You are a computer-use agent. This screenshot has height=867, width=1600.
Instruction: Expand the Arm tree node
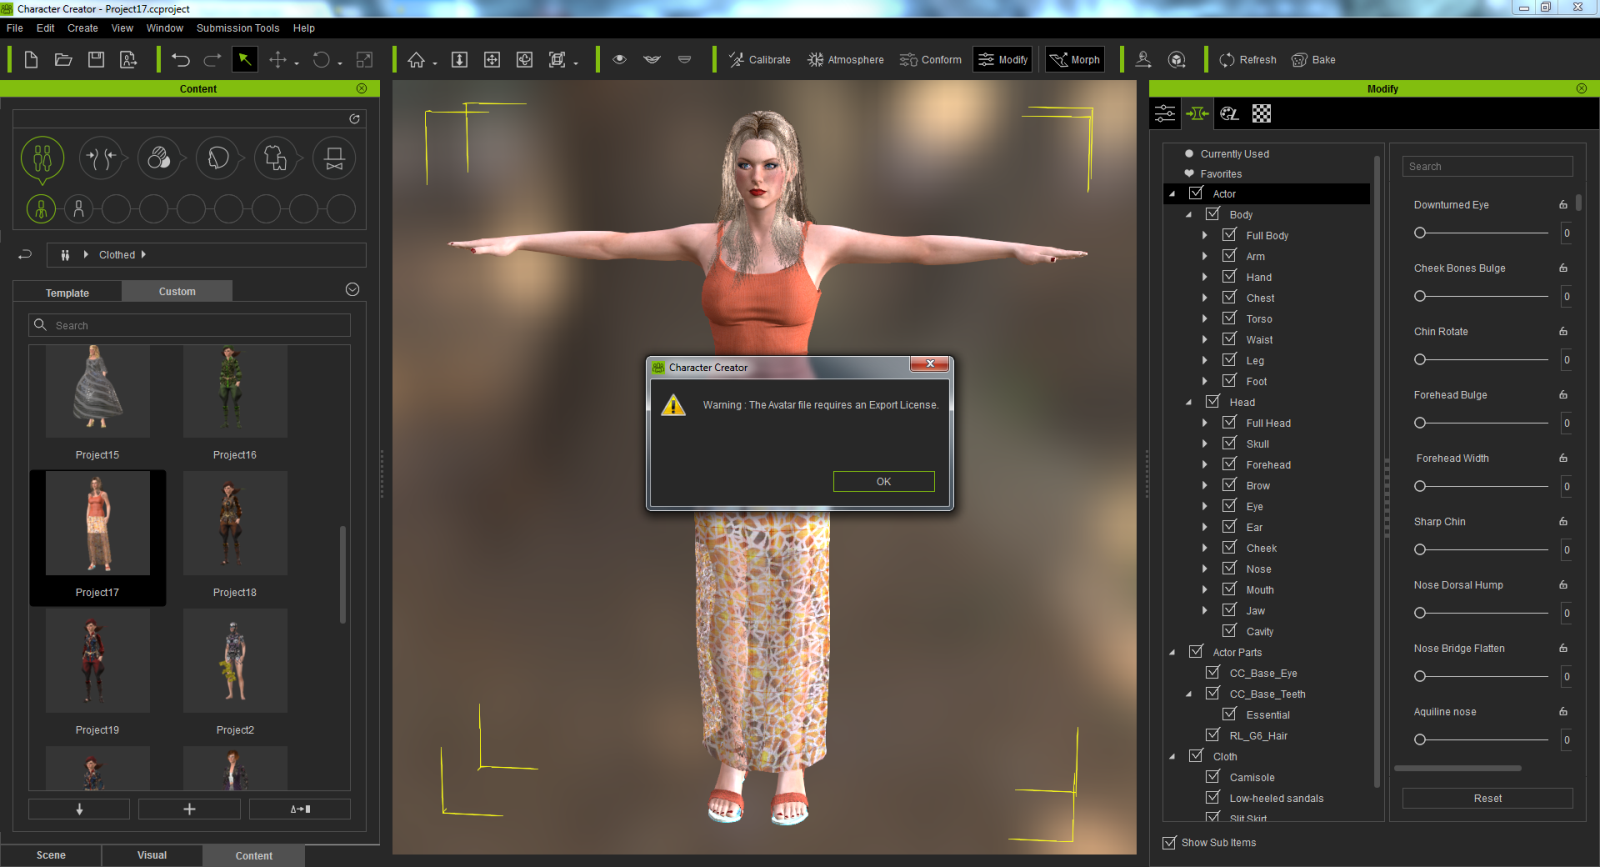pyautogui.click(x=1204, y=256)
